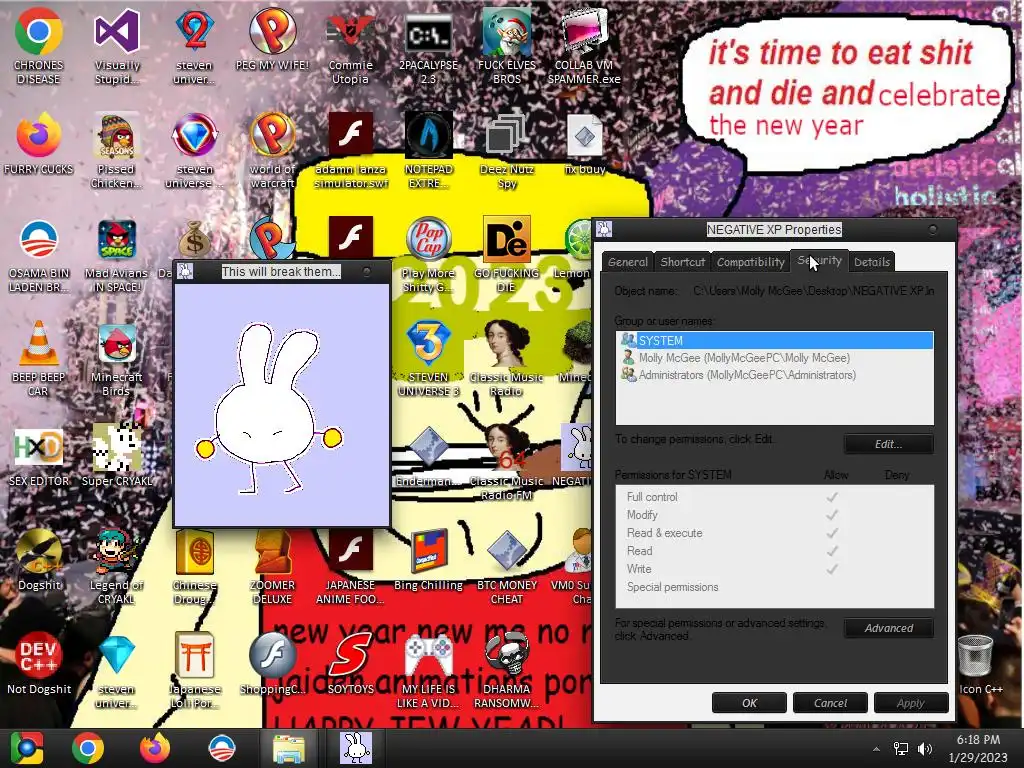Click the Object name path text

pos(814,291)
